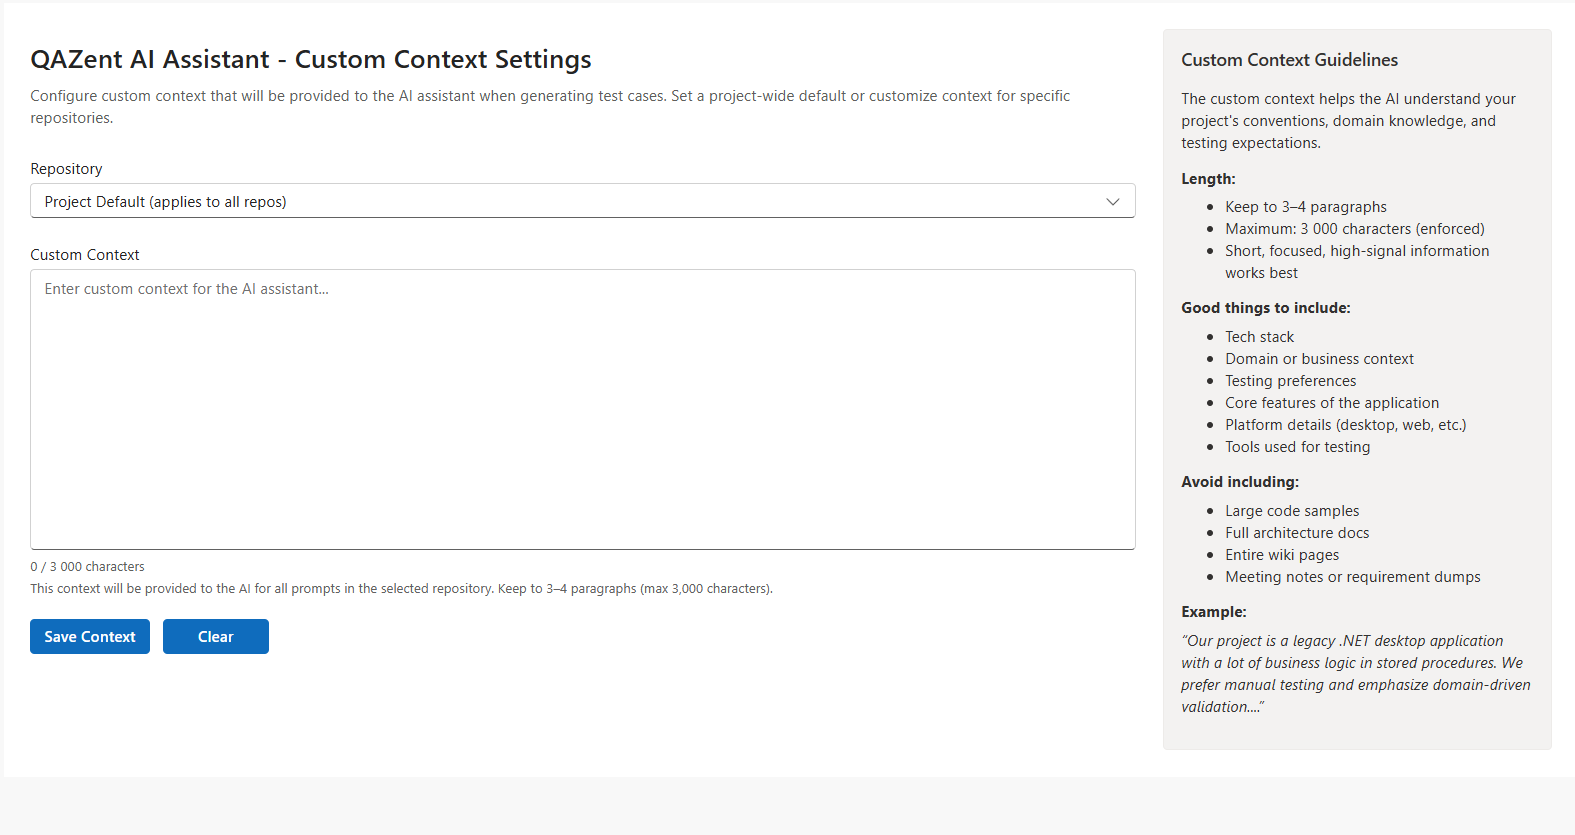Click the Save Context button

tap(90, 637)
